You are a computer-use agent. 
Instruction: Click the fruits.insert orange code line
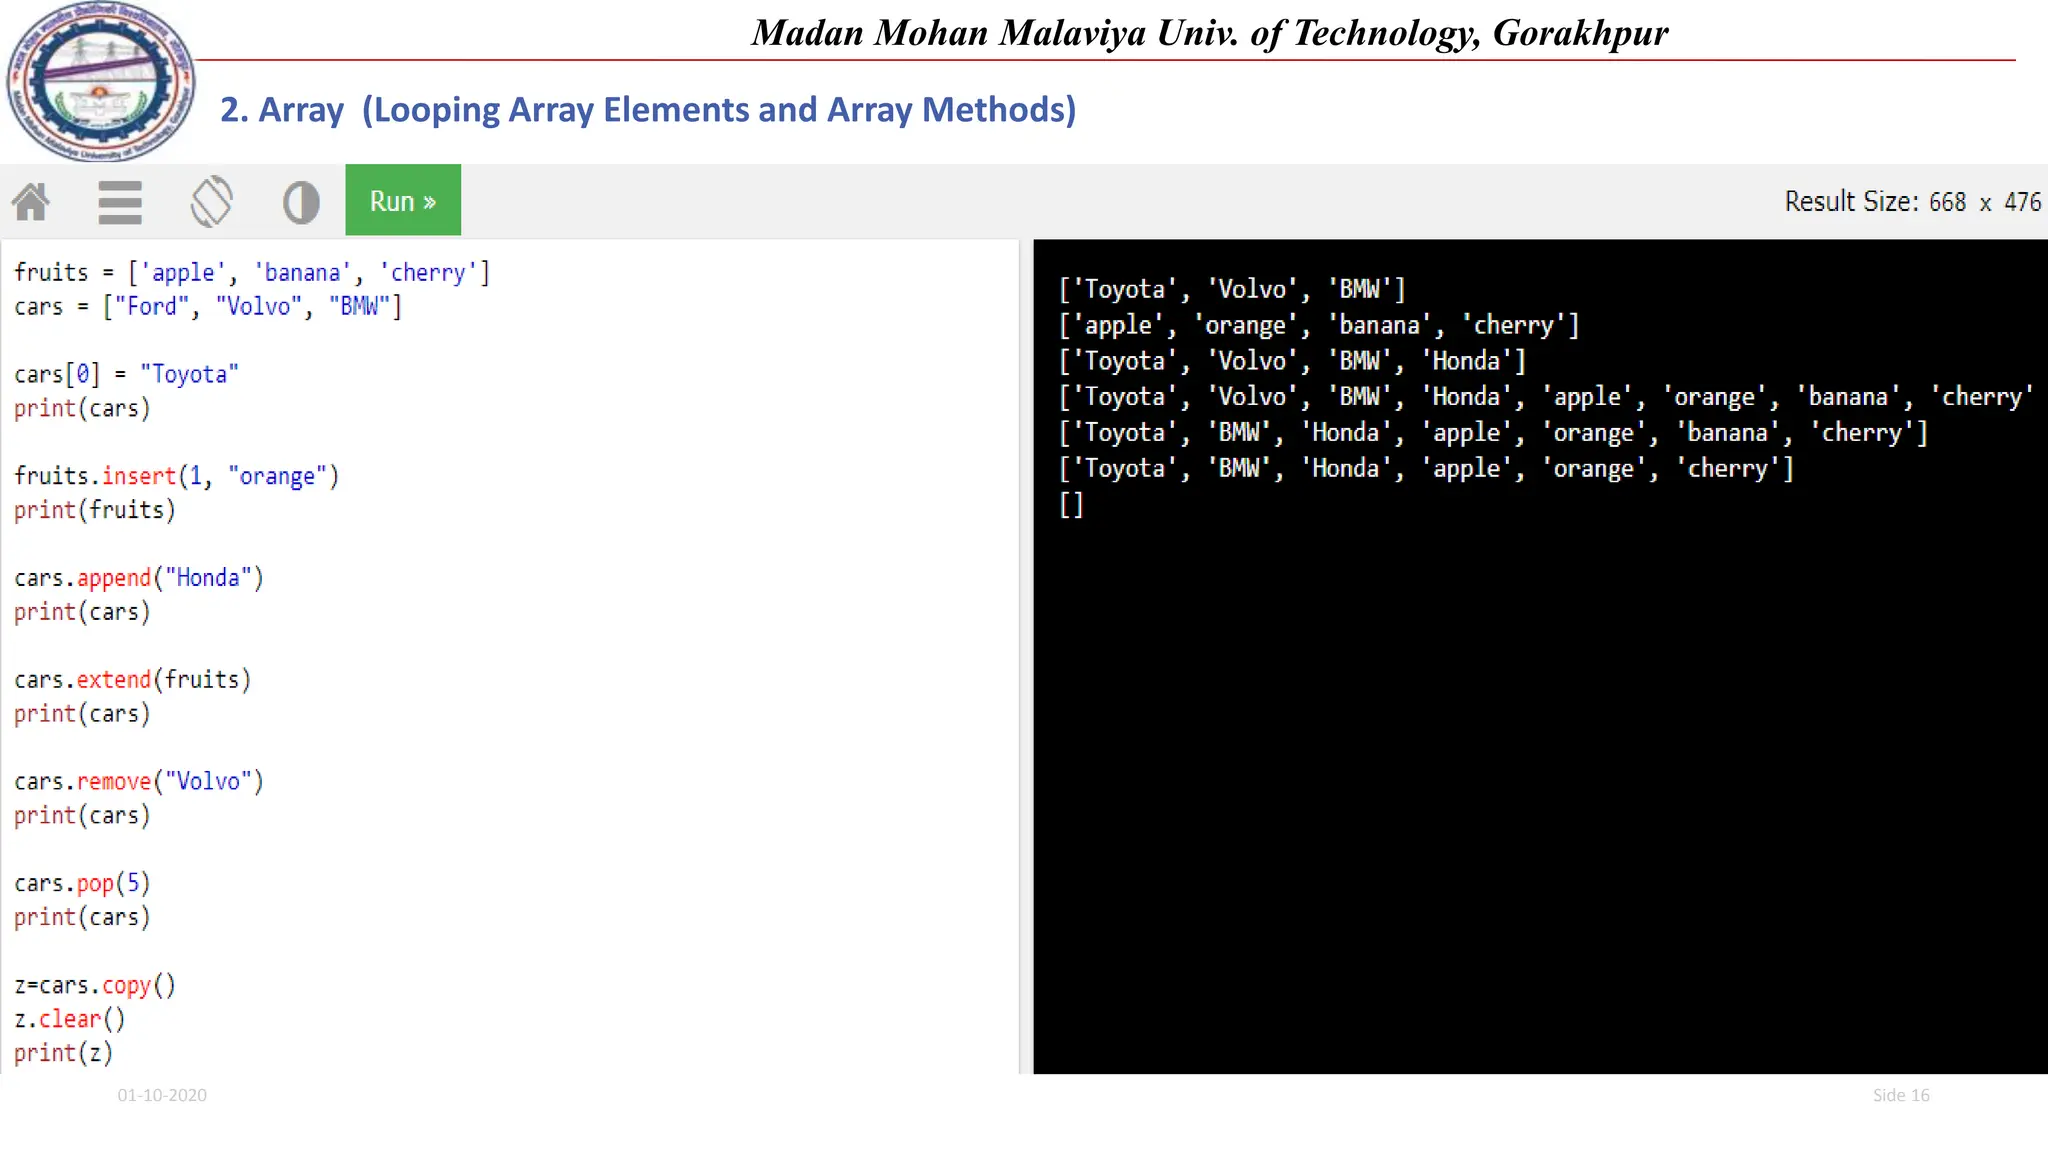(x=177, y=476)
